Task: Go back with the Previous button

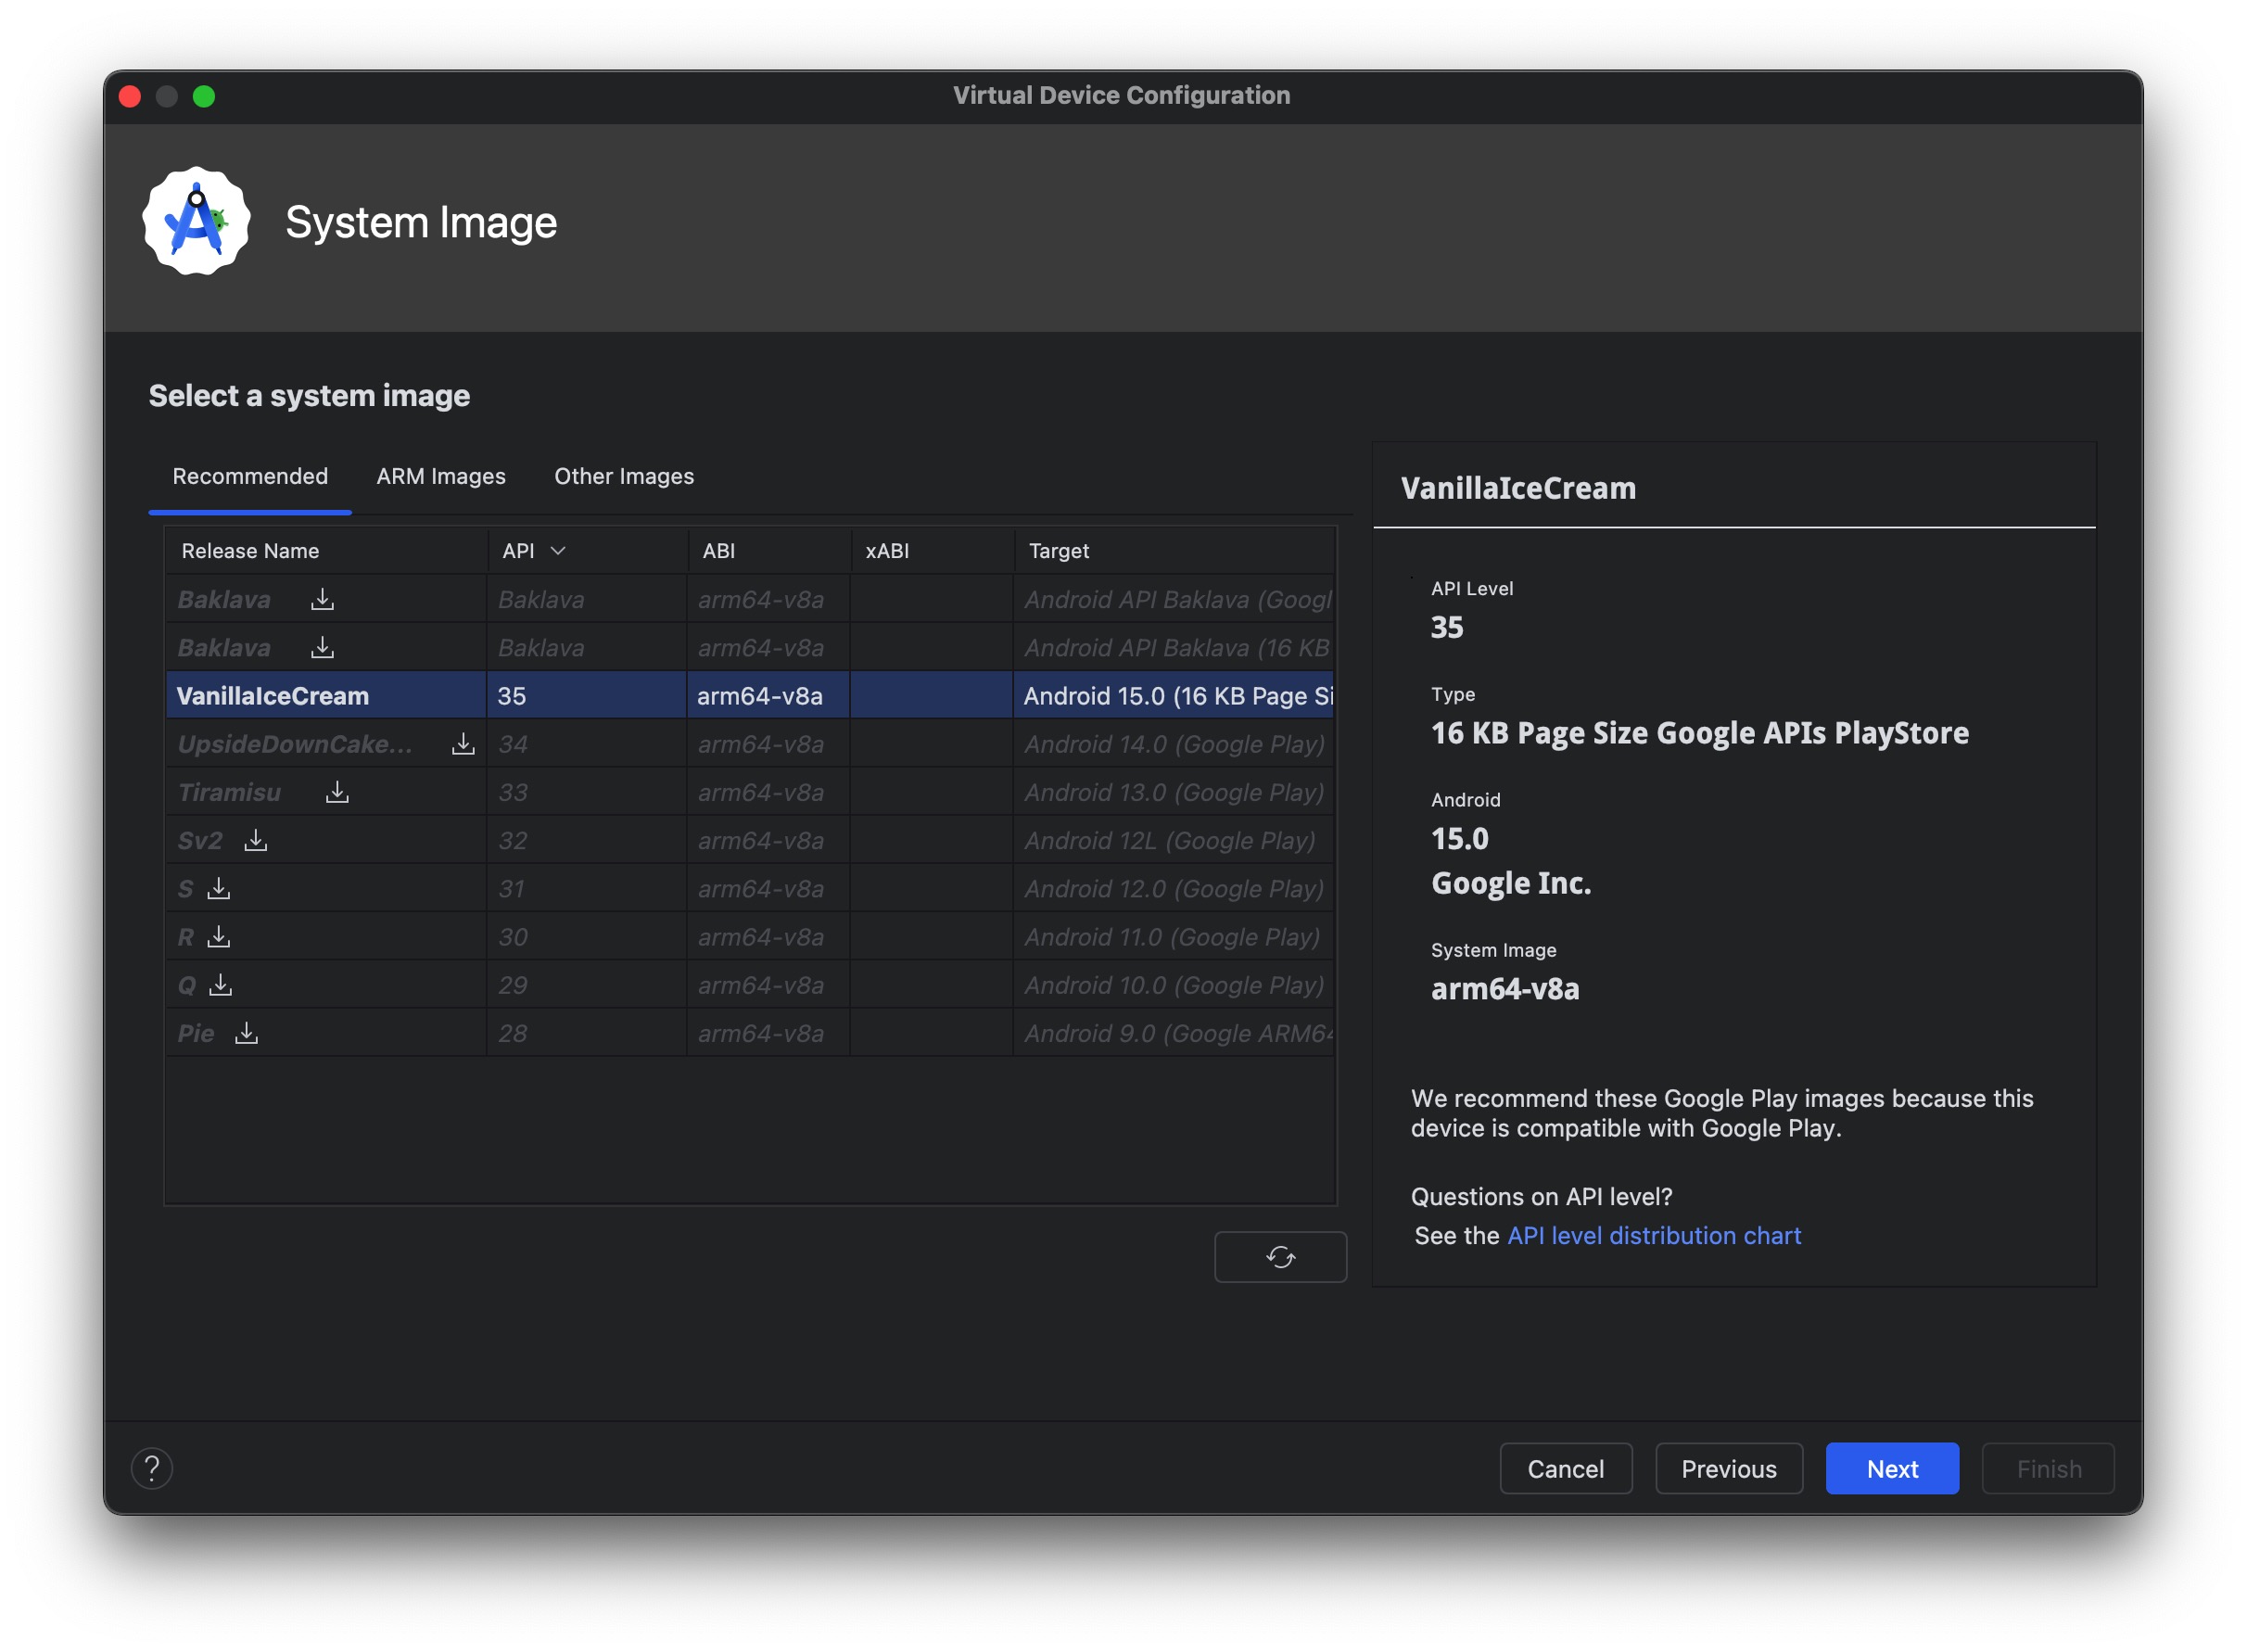Action: coord(1728,1469)
